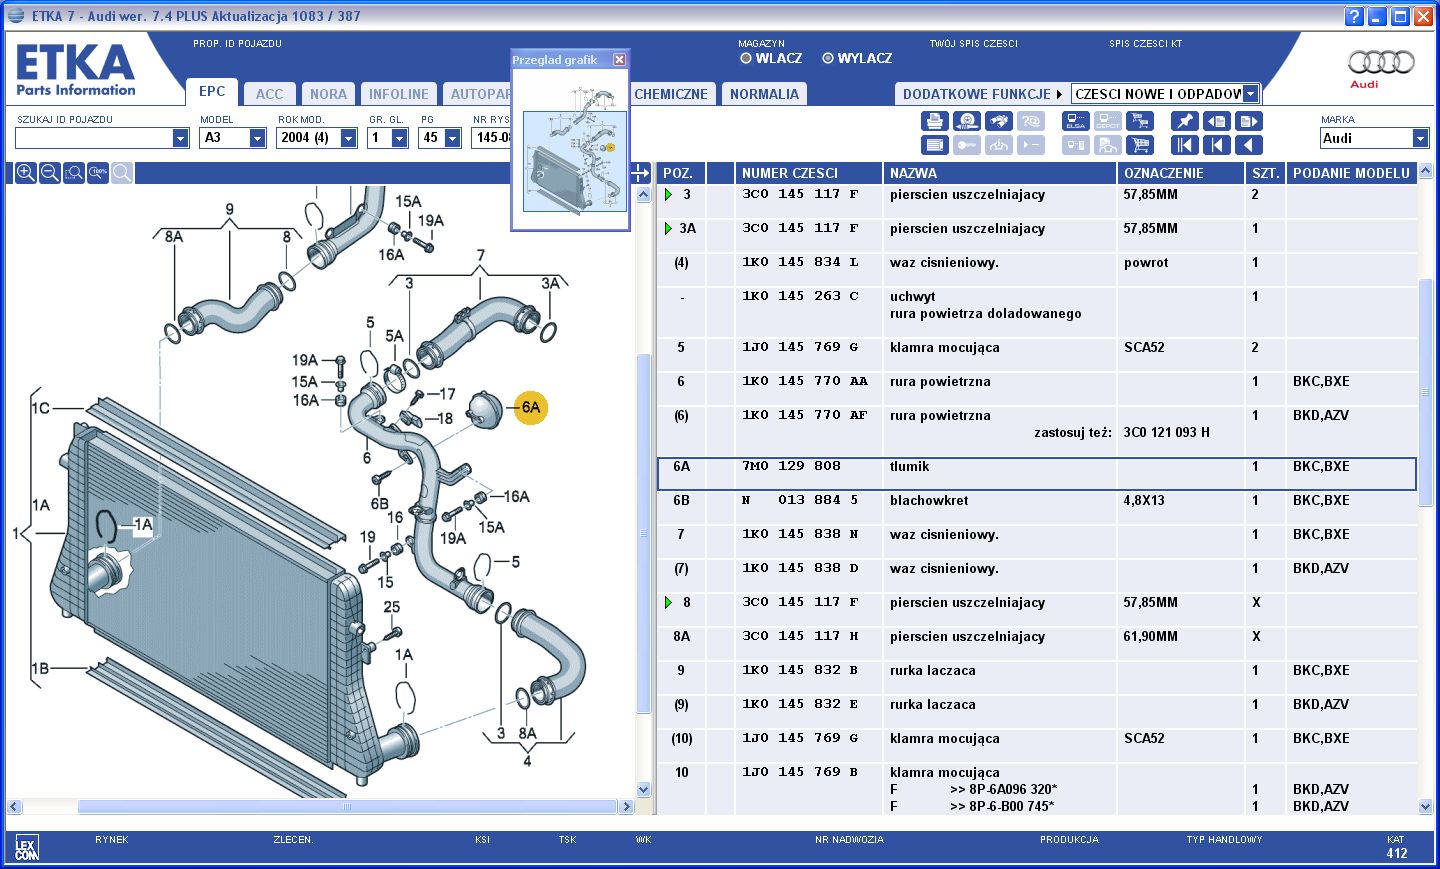Expand green triangle on position 3 row
1440x869 pixels.
point(668,195)
